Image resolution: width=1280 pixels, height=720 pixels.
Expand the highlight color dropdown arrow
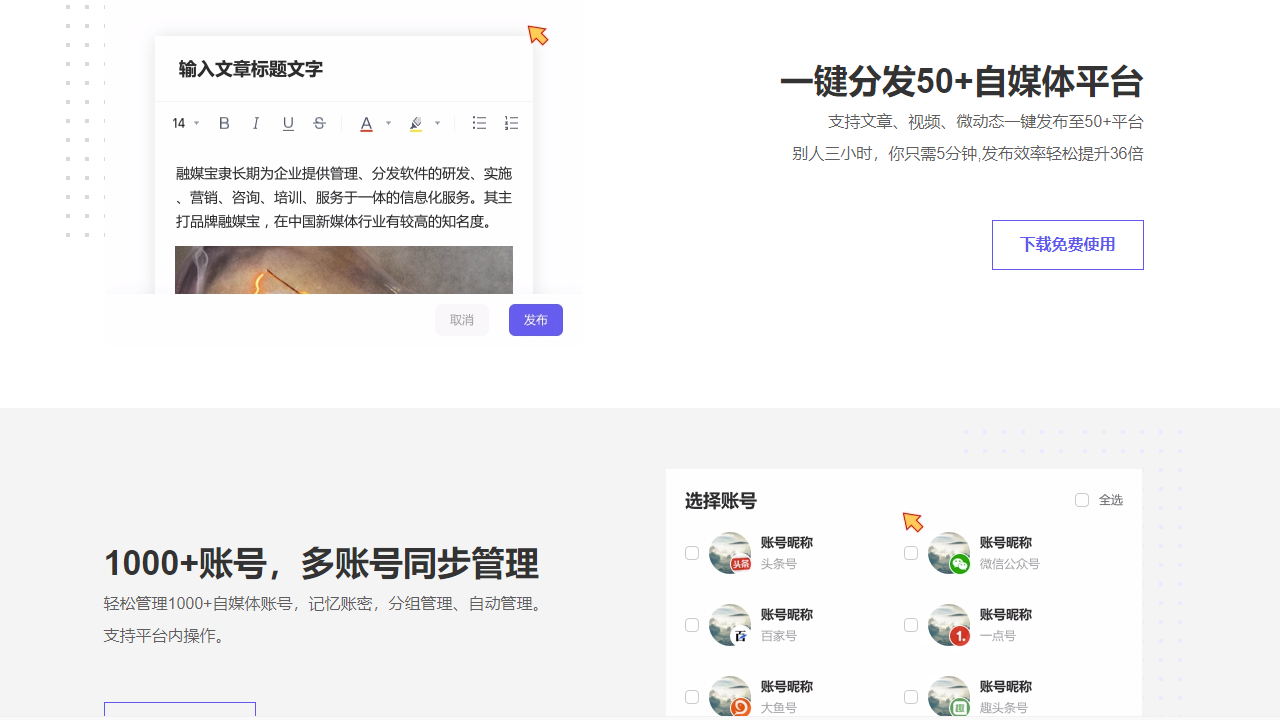click(437, 124)
